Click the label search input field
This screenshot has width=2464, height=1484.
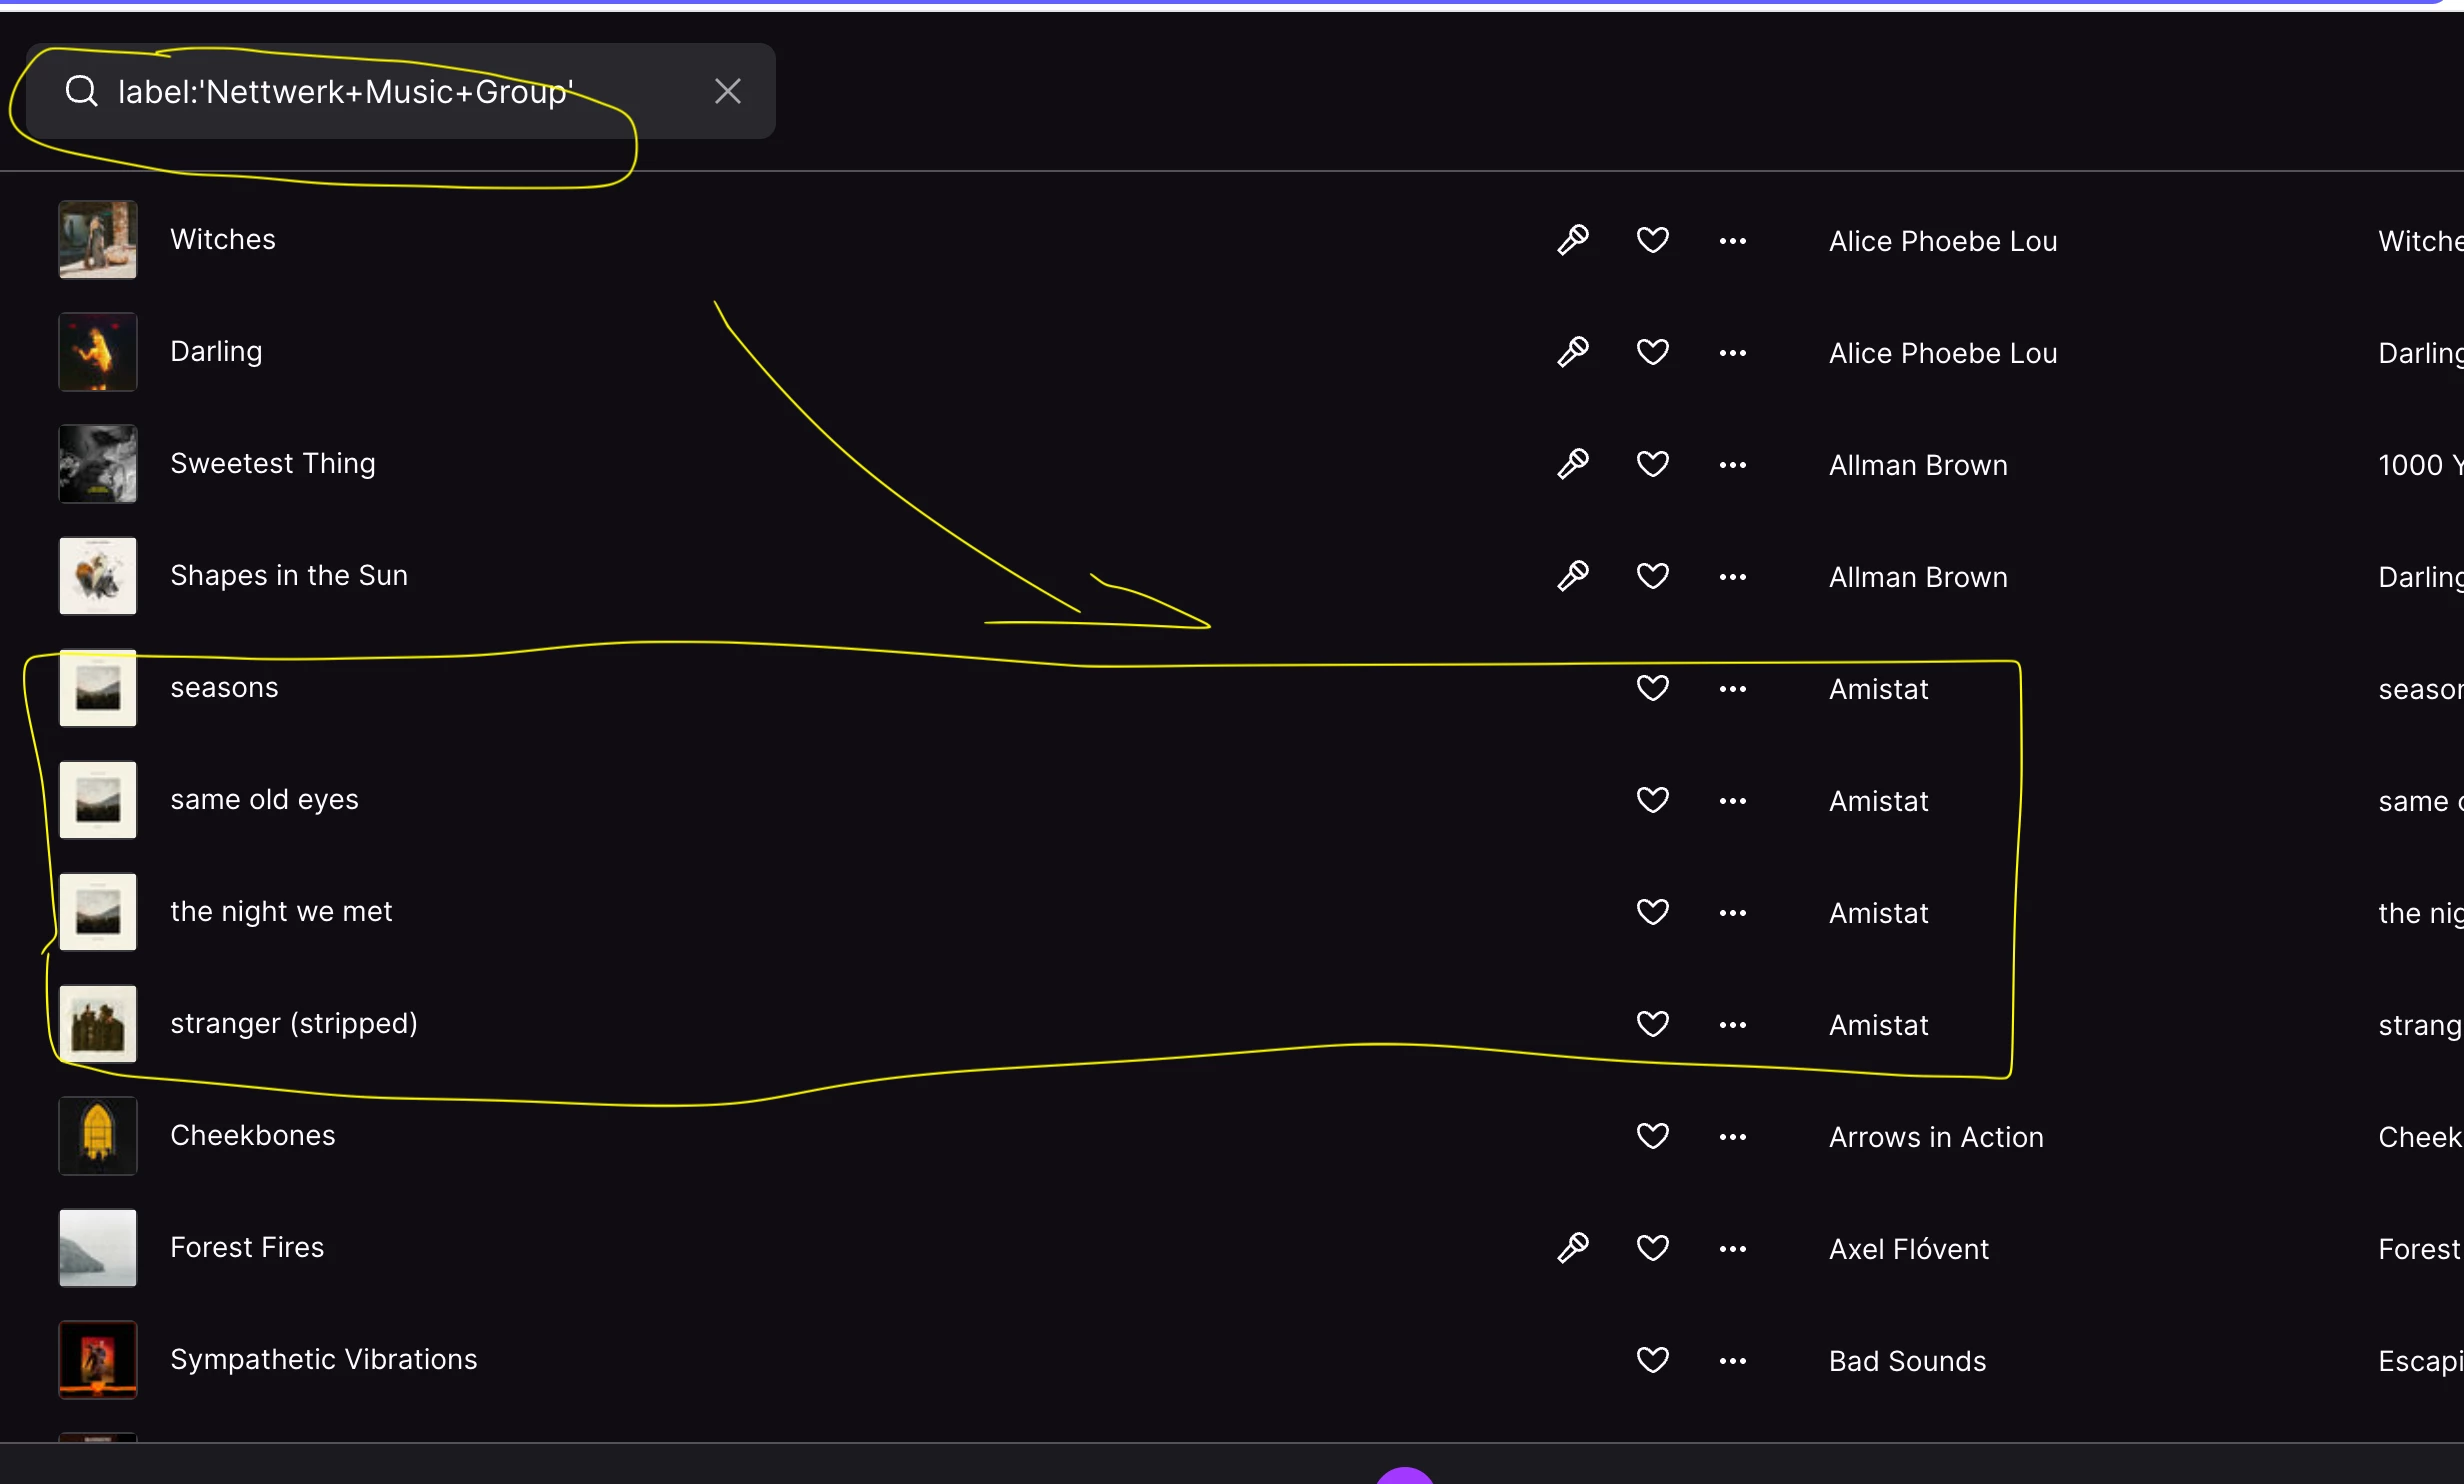click(400, 91)
